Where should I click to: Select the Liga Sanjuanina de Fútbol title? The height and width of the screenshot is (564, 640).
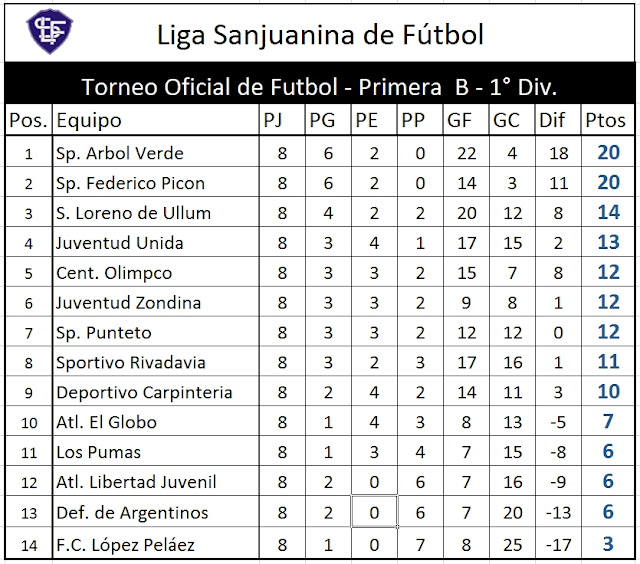(x=320, y=35)
